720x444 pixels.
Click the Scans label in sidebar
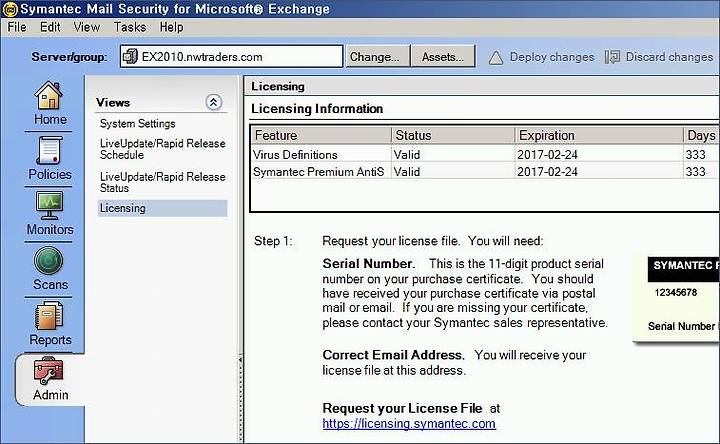[50, 285]
